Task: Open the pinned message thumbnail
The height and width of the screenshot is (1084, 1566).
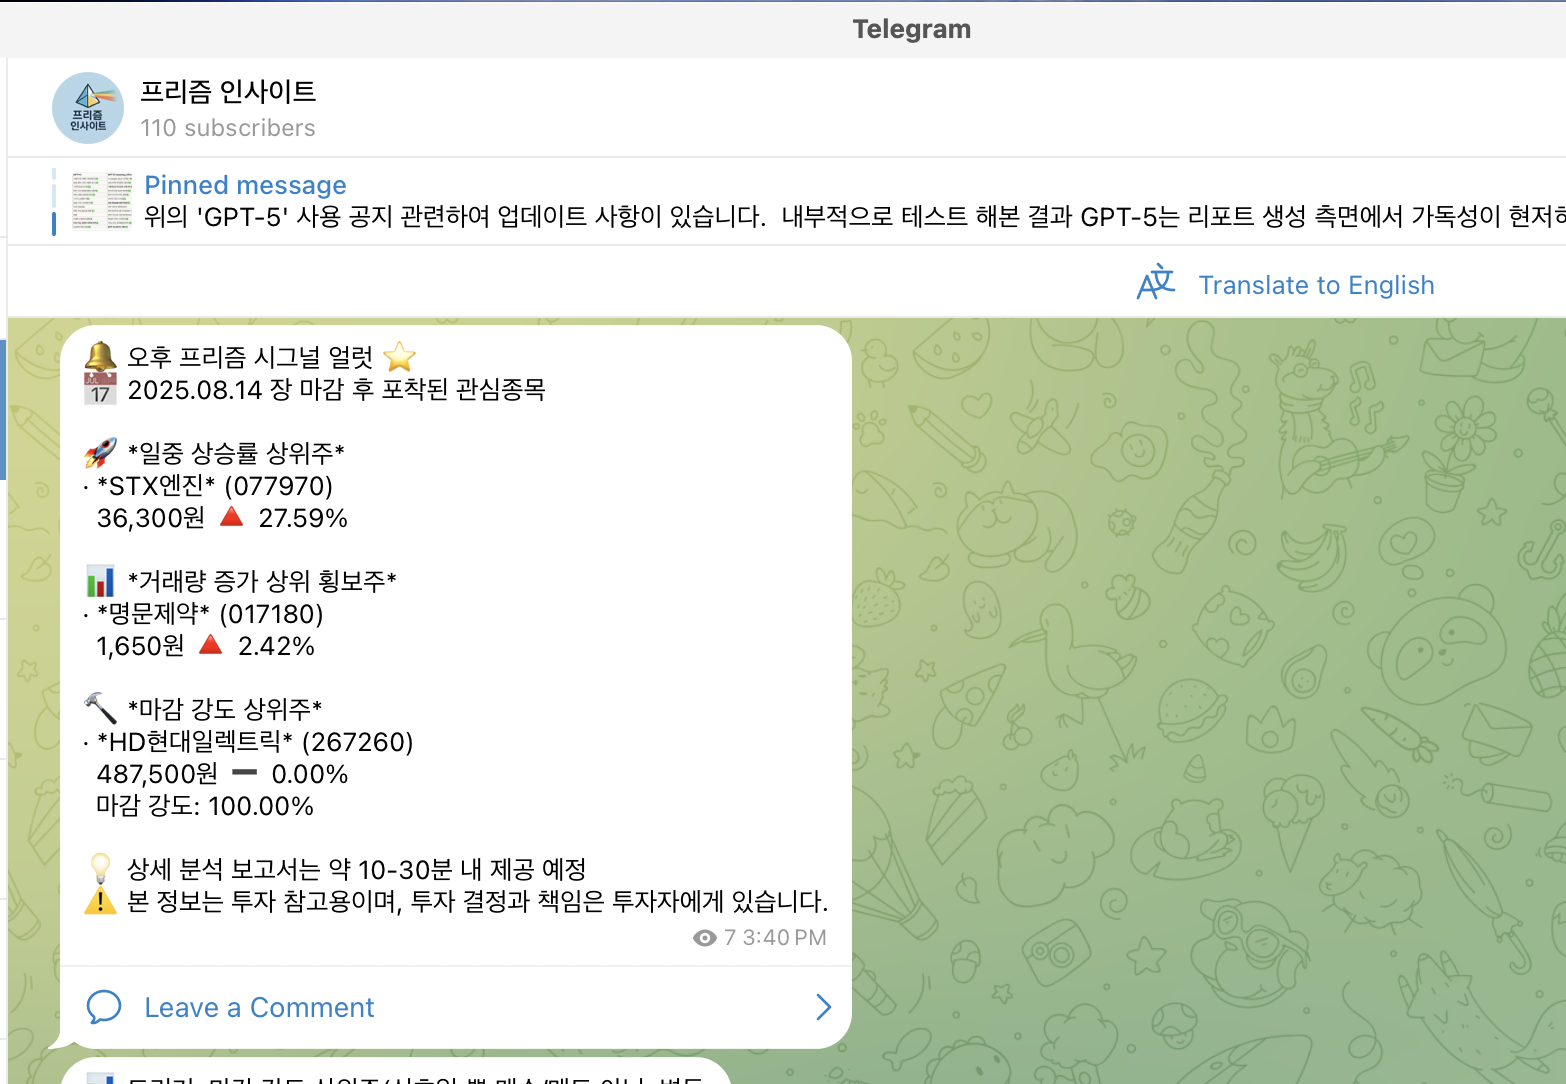Action: tap(102, 201)
